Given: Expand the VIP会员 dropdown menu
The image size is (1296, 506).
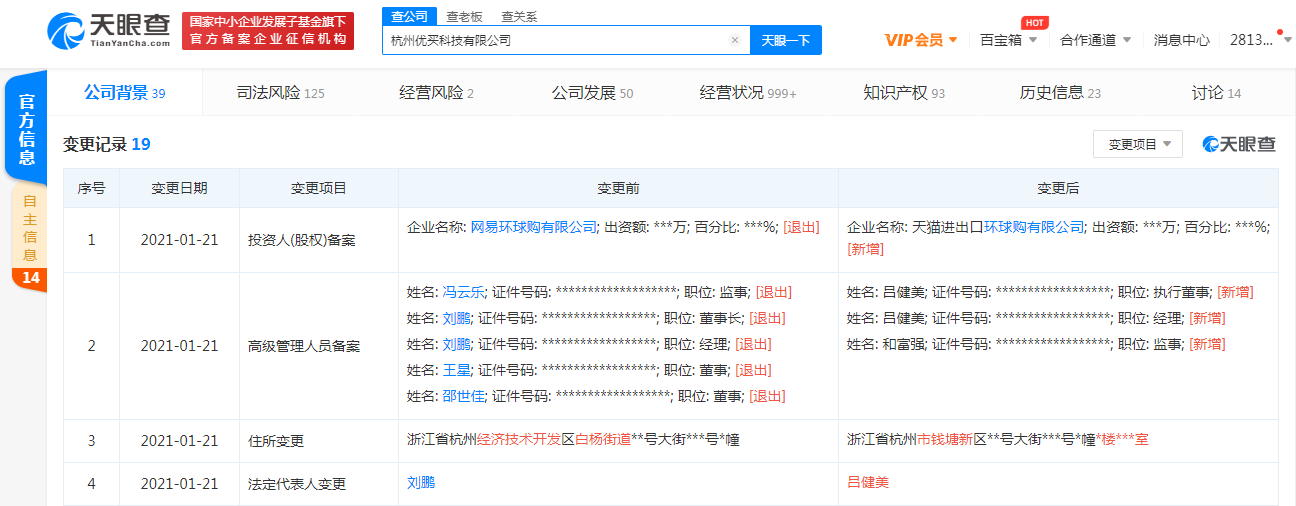Looking at the screenshot, I should pyautogui.click(x=921, y=40).
